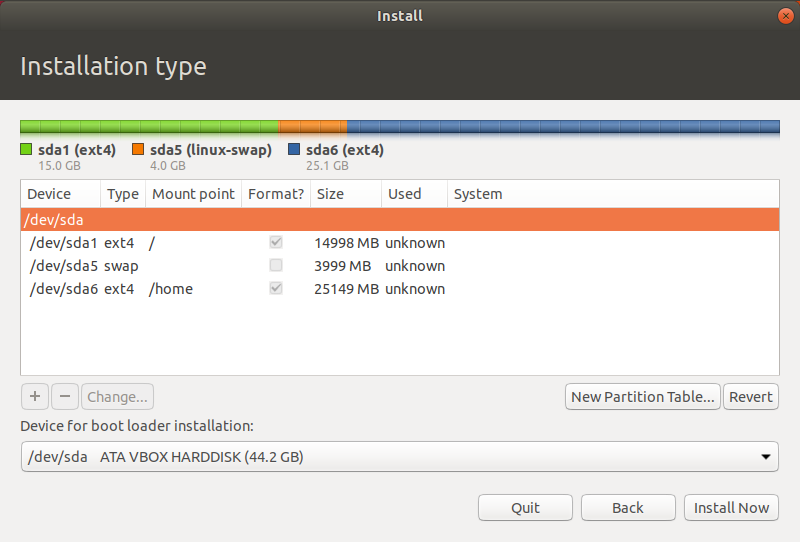Click the System column header
This screenshot has width=800, height=542.
pyautogui.click(x=613, y=194)
